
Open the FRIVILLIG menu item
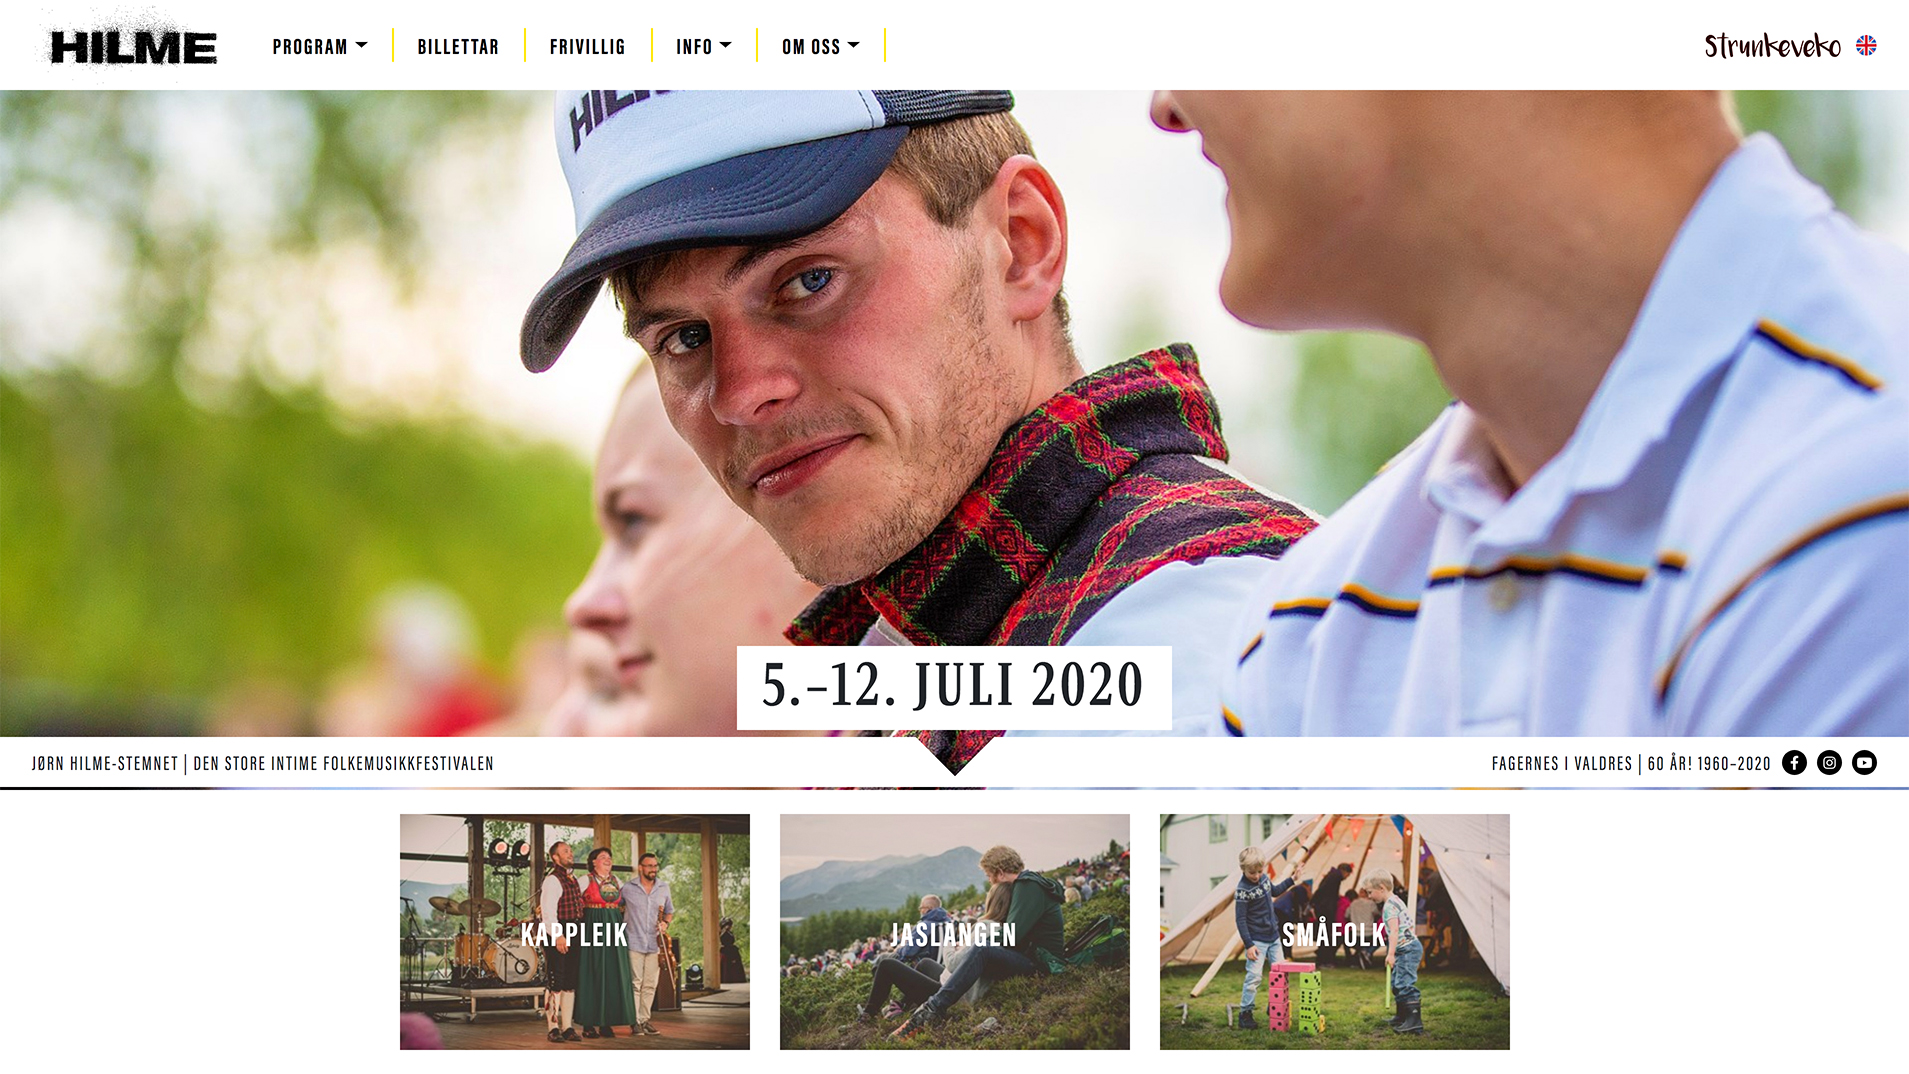[x=587, y=46]
